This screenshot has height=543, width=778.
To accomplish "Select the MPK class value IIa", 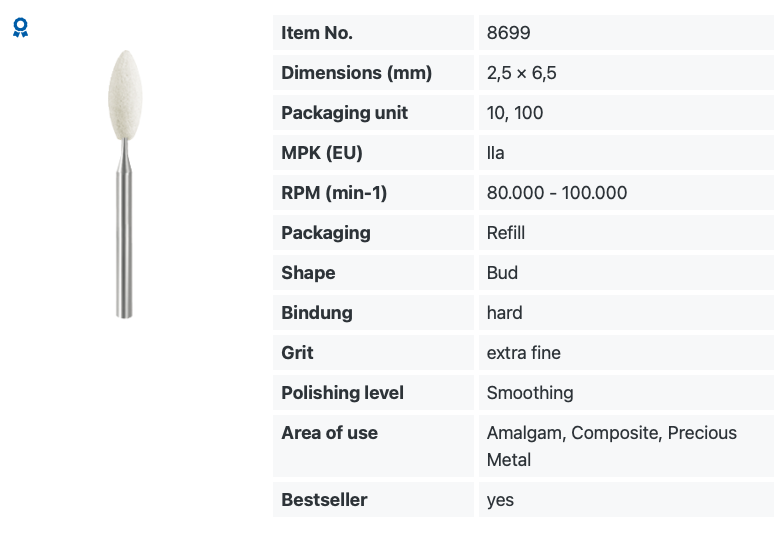I will click(x=495, y=153).
